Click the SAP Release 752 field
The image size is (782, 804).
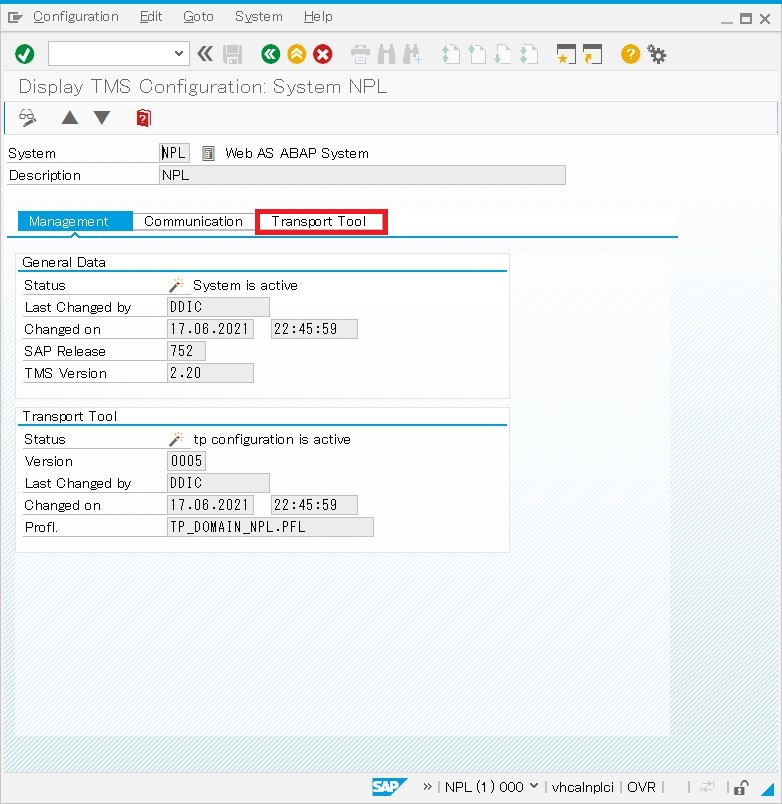point(186,351)
